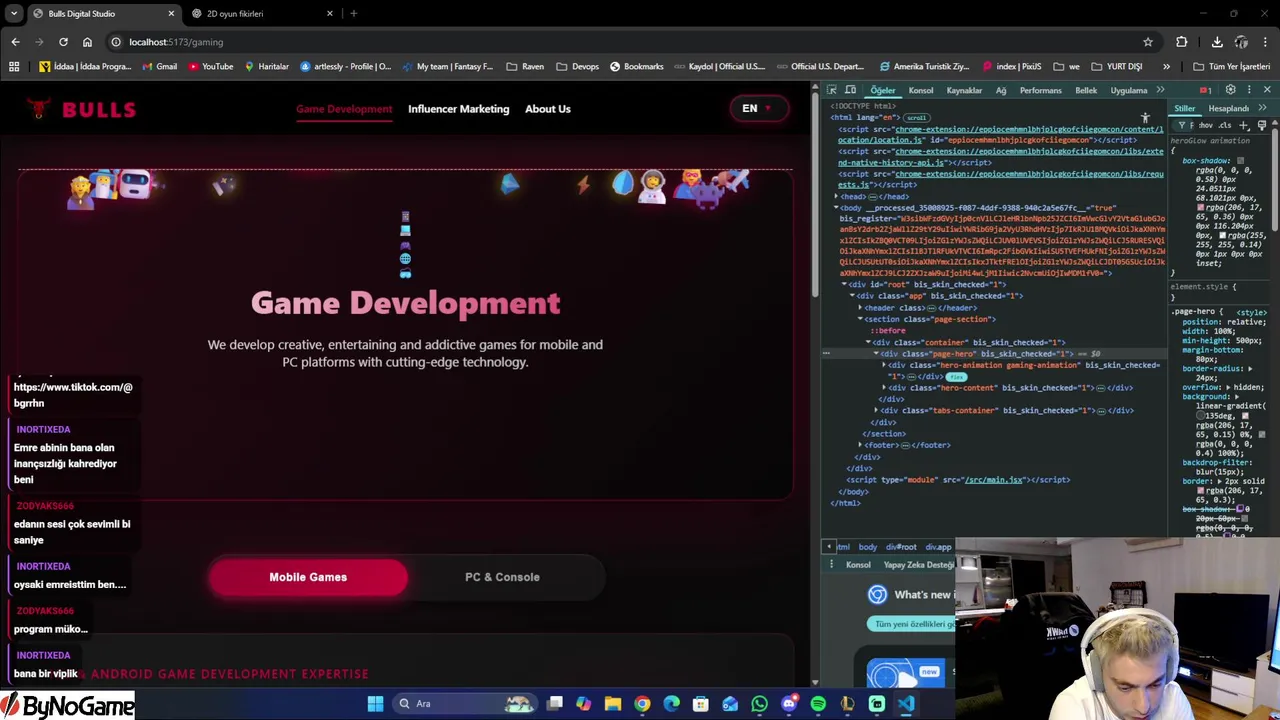Open the Chrome extensions puzzle icon
This screenshot has height=720, width=1280.
[1182, 42]
